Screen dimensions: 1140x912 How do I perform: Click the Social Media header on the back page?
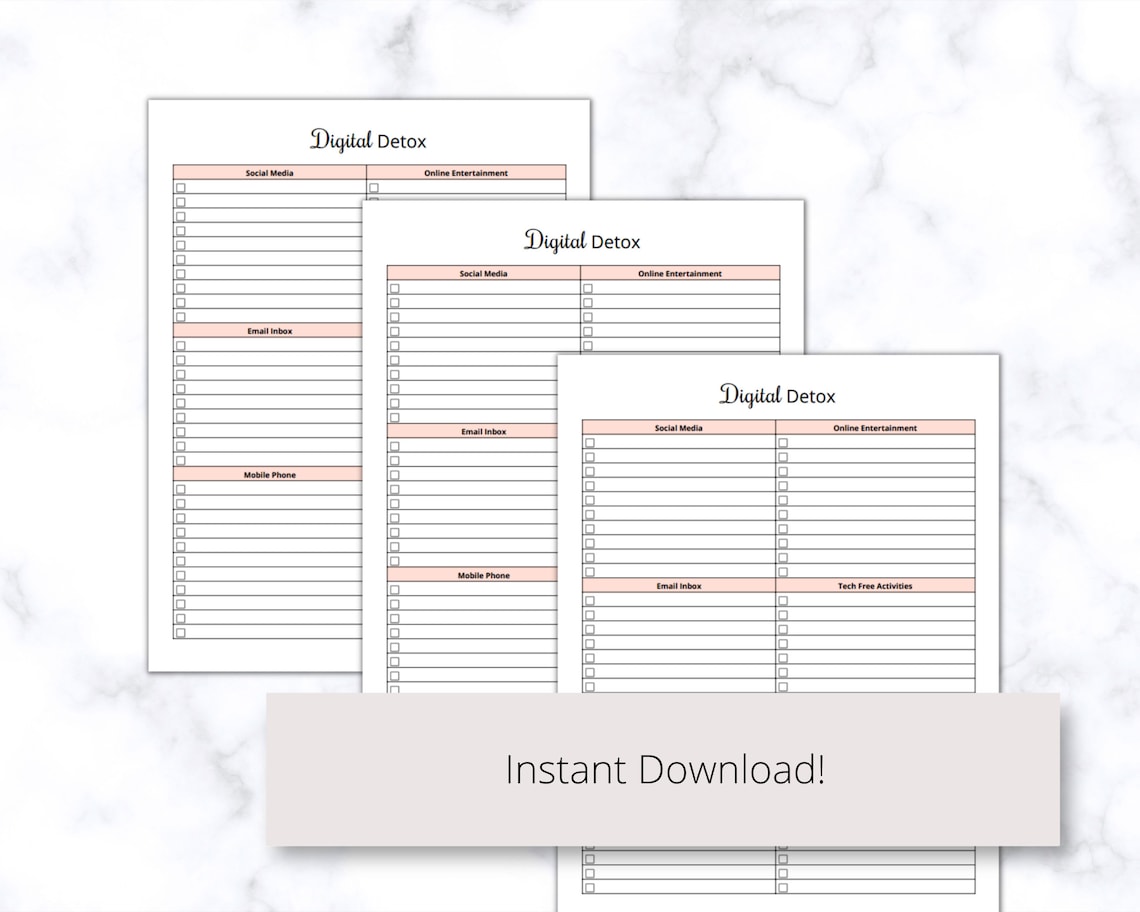(268, 172)
